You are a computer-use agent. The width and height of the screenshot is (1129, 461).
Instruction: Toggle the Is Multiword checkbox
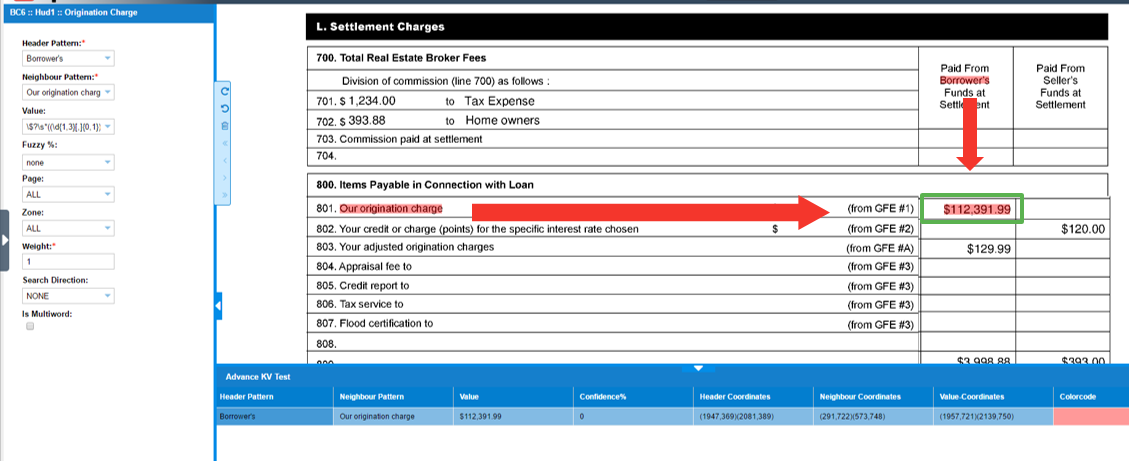click(30, 326)
